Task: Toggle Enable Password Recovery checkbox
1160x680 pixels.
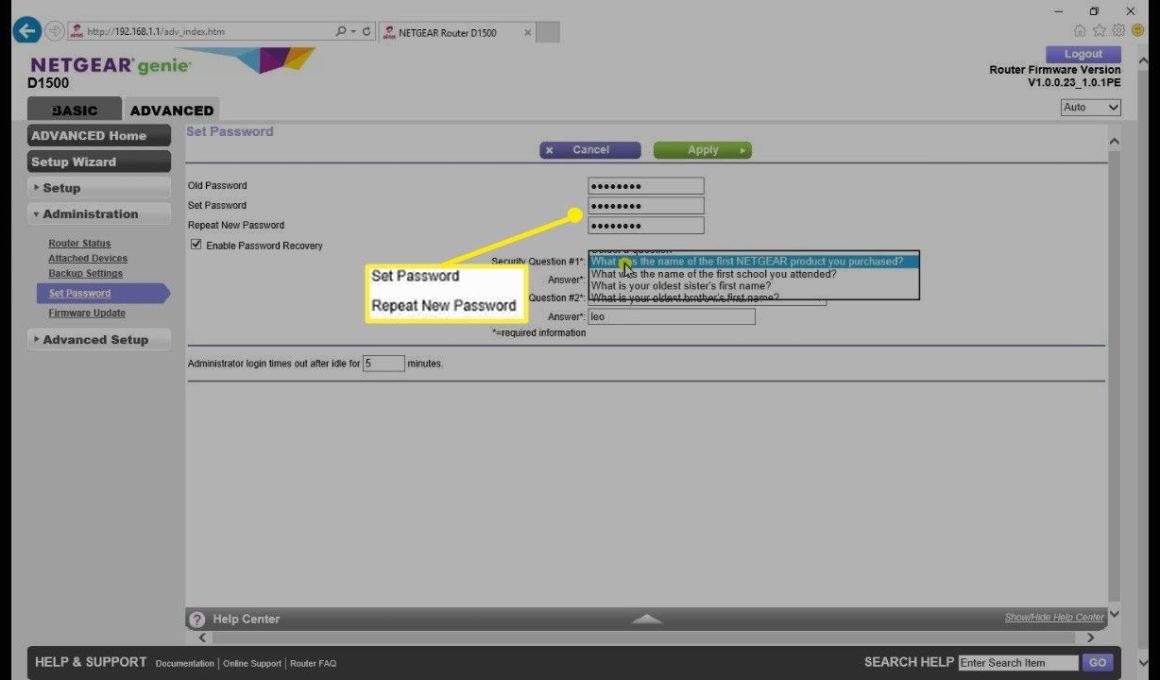Action: (x=196, y=244)
